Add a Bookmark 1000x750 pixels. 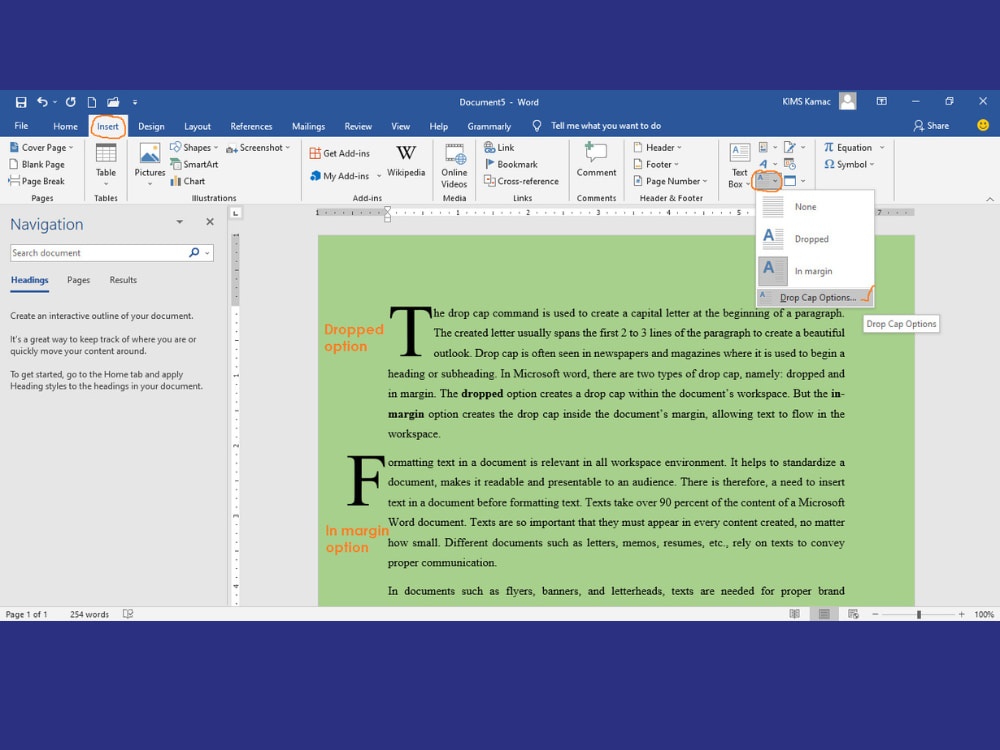pyautogui.click(x=510, y=165)
